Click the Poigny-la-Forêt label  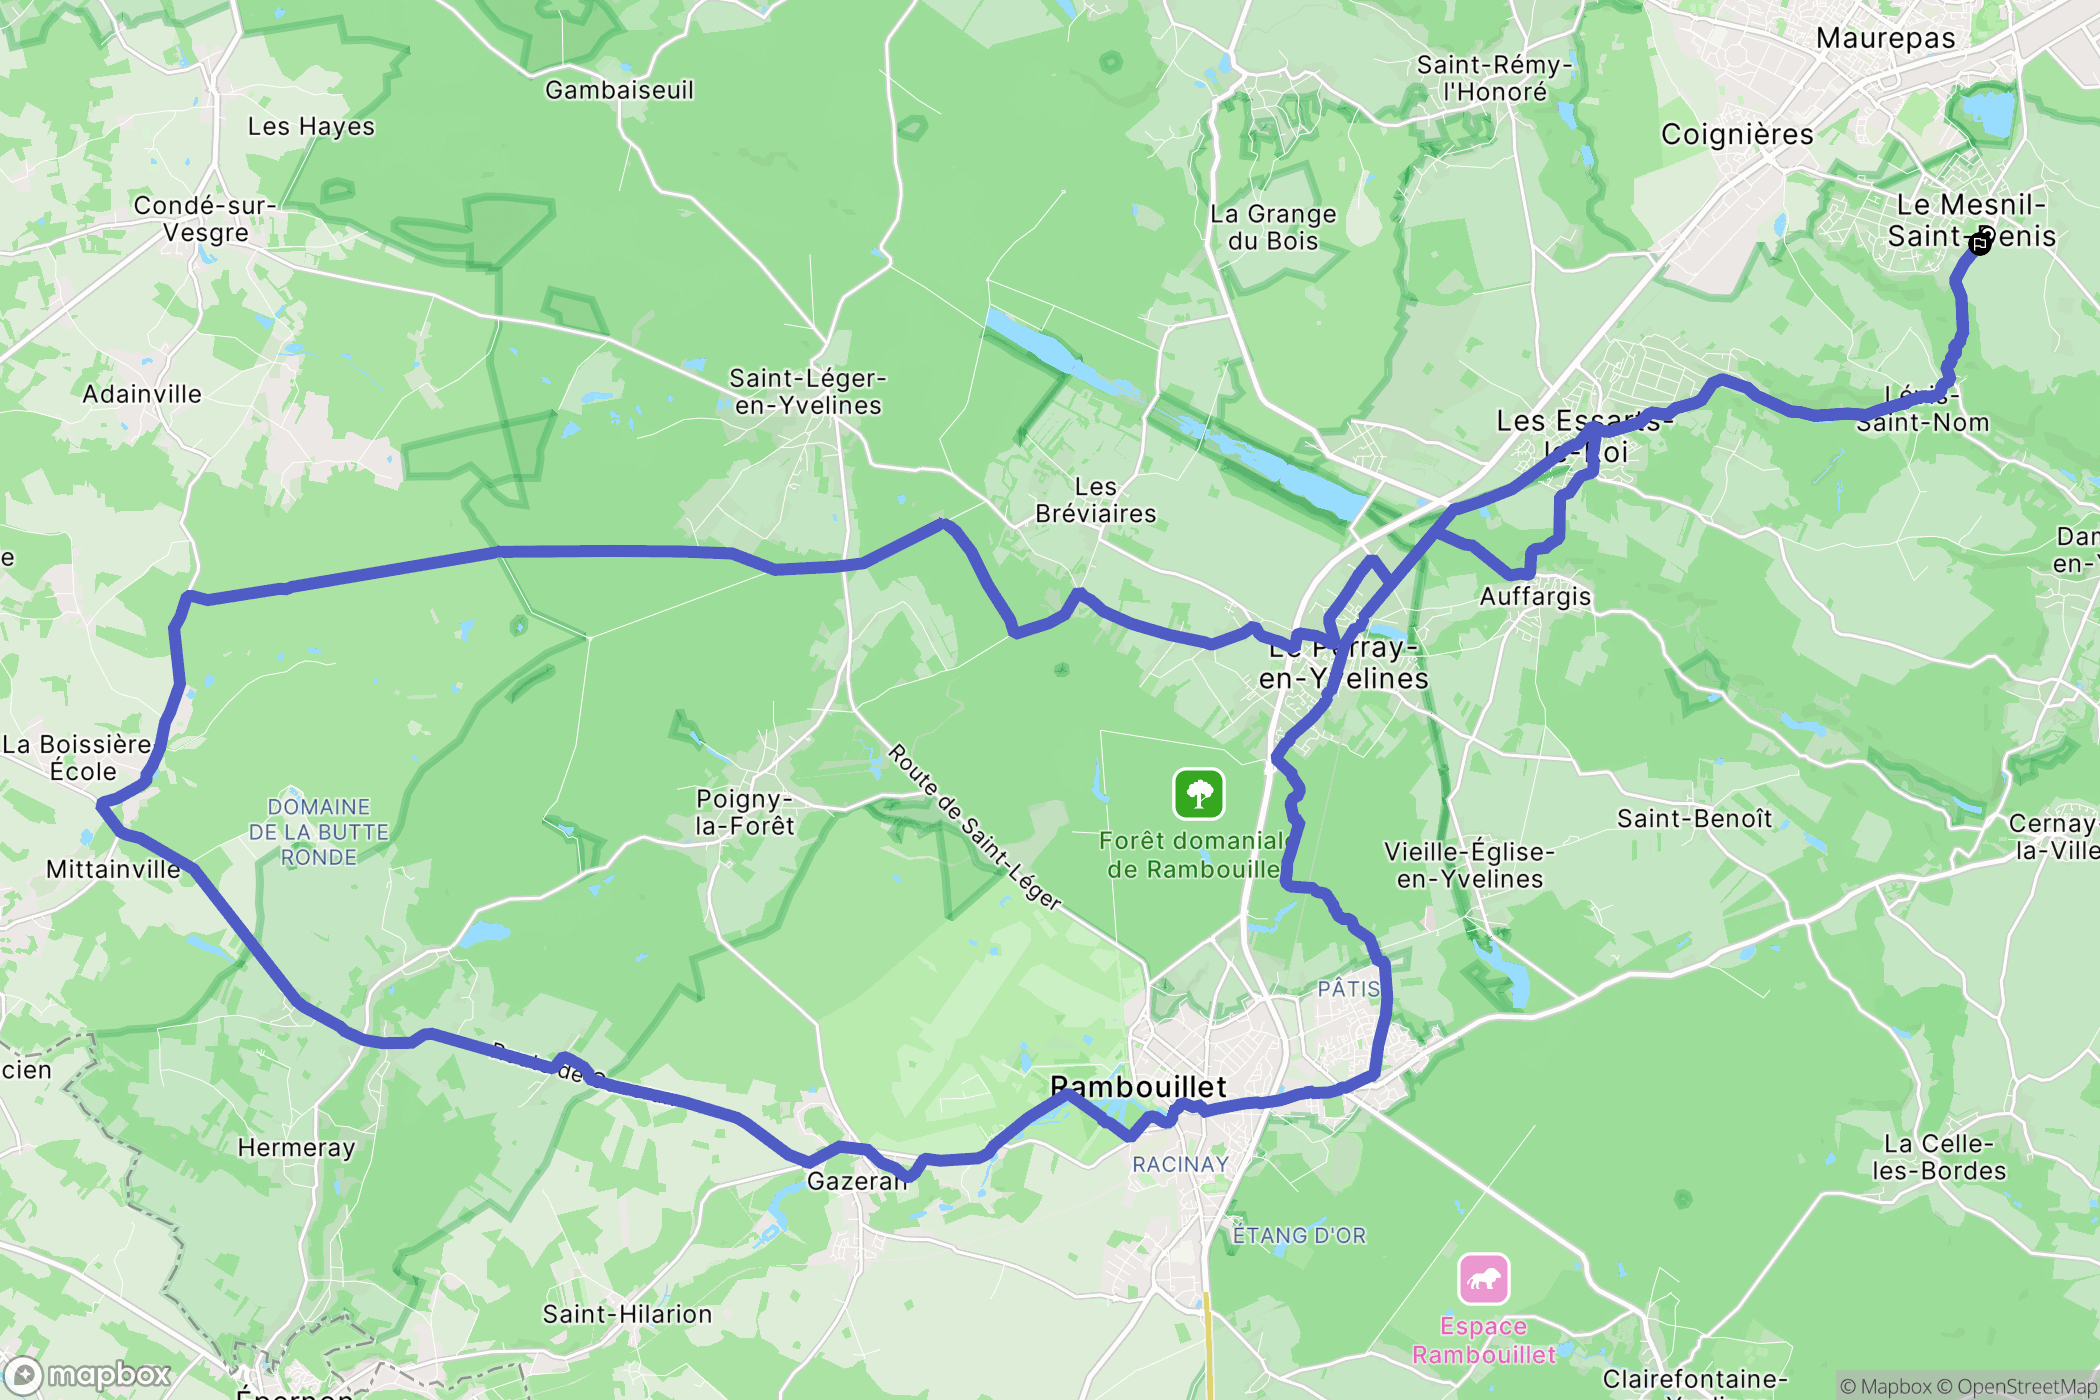(x=745, y=812)
